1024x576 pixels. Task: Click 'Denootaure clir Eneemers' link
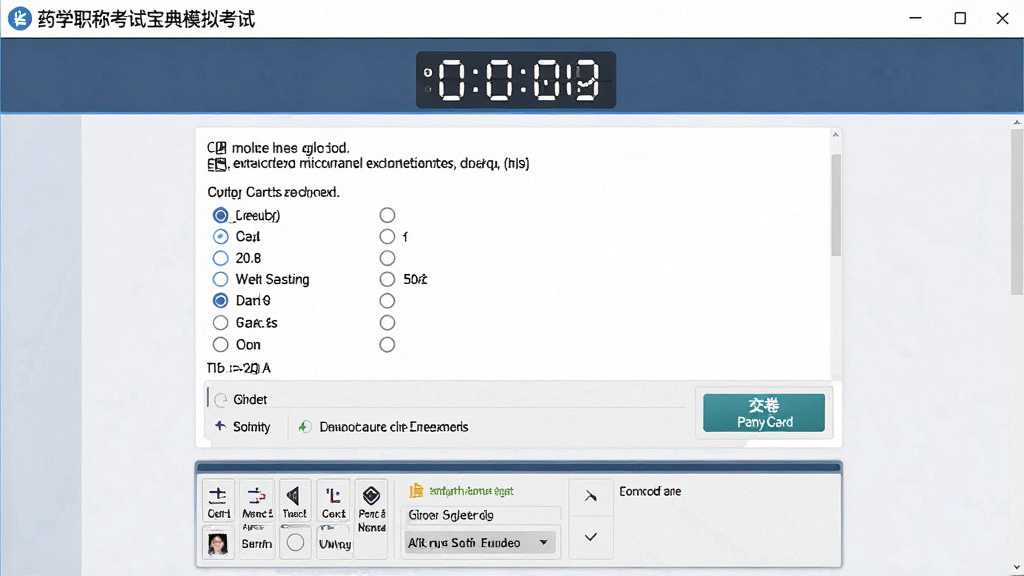click(x=384, y=427)
